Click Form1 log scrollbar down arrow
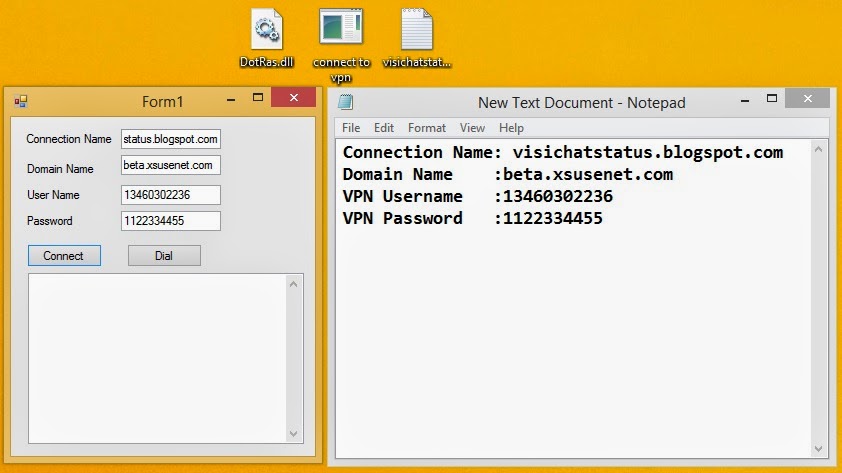The width and height of the screenshot is (842, 473). [x=293, y=433]
